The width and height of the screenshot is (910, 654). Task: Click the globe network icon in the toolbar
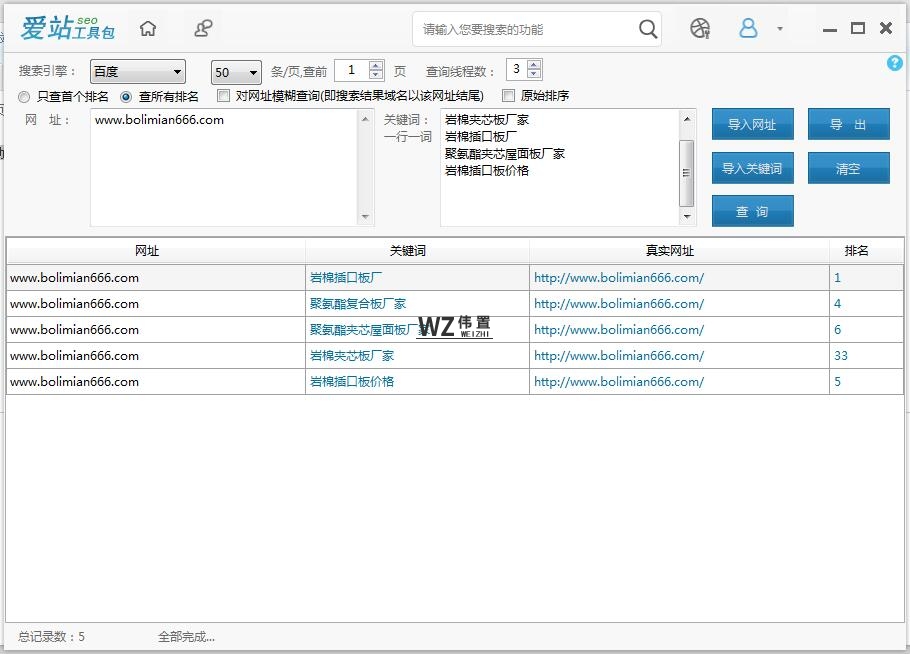click(699, 29)
